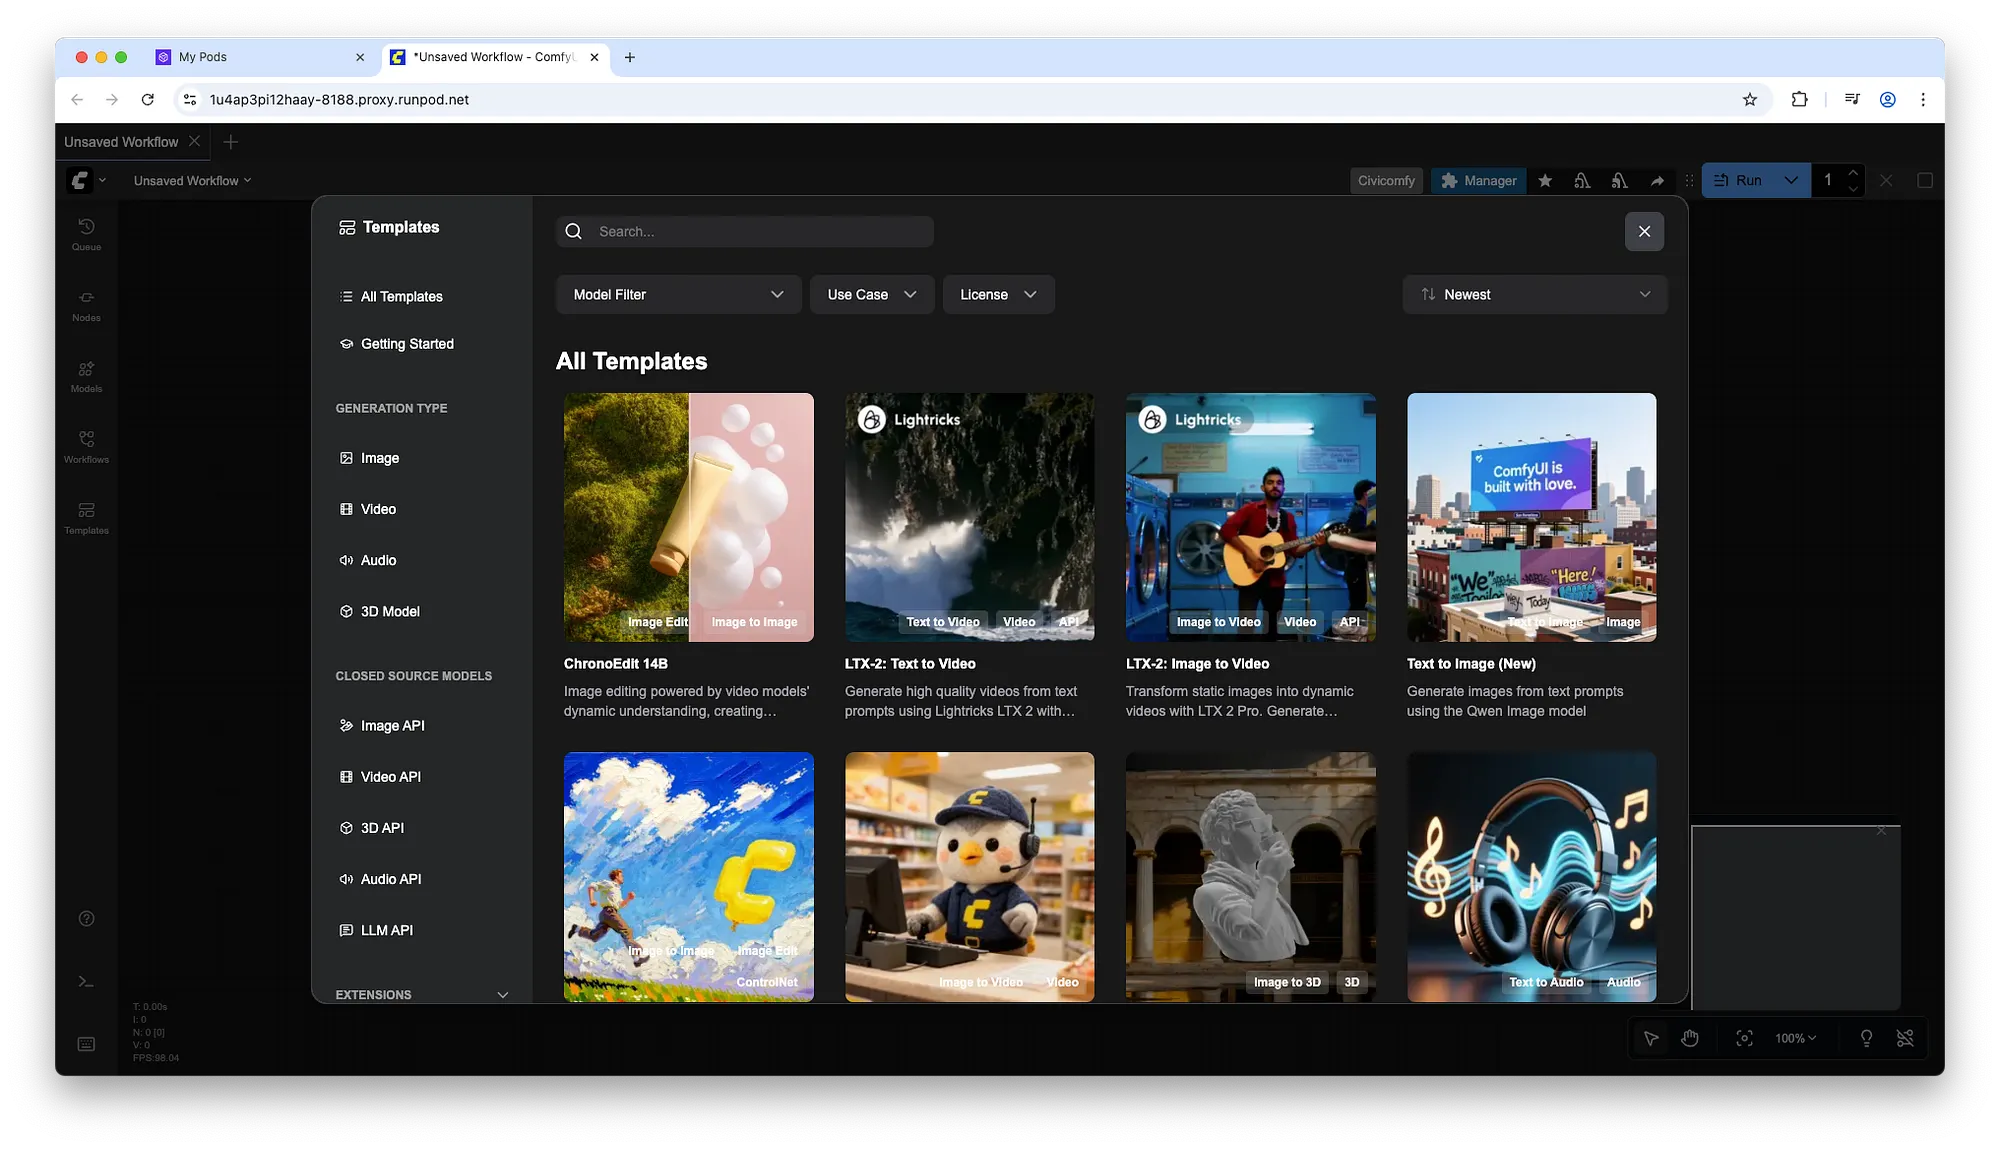This screenshot has height=1149, width=2000.
Task: Open the Models sidebar icon
Action: [x=86, y=376]
